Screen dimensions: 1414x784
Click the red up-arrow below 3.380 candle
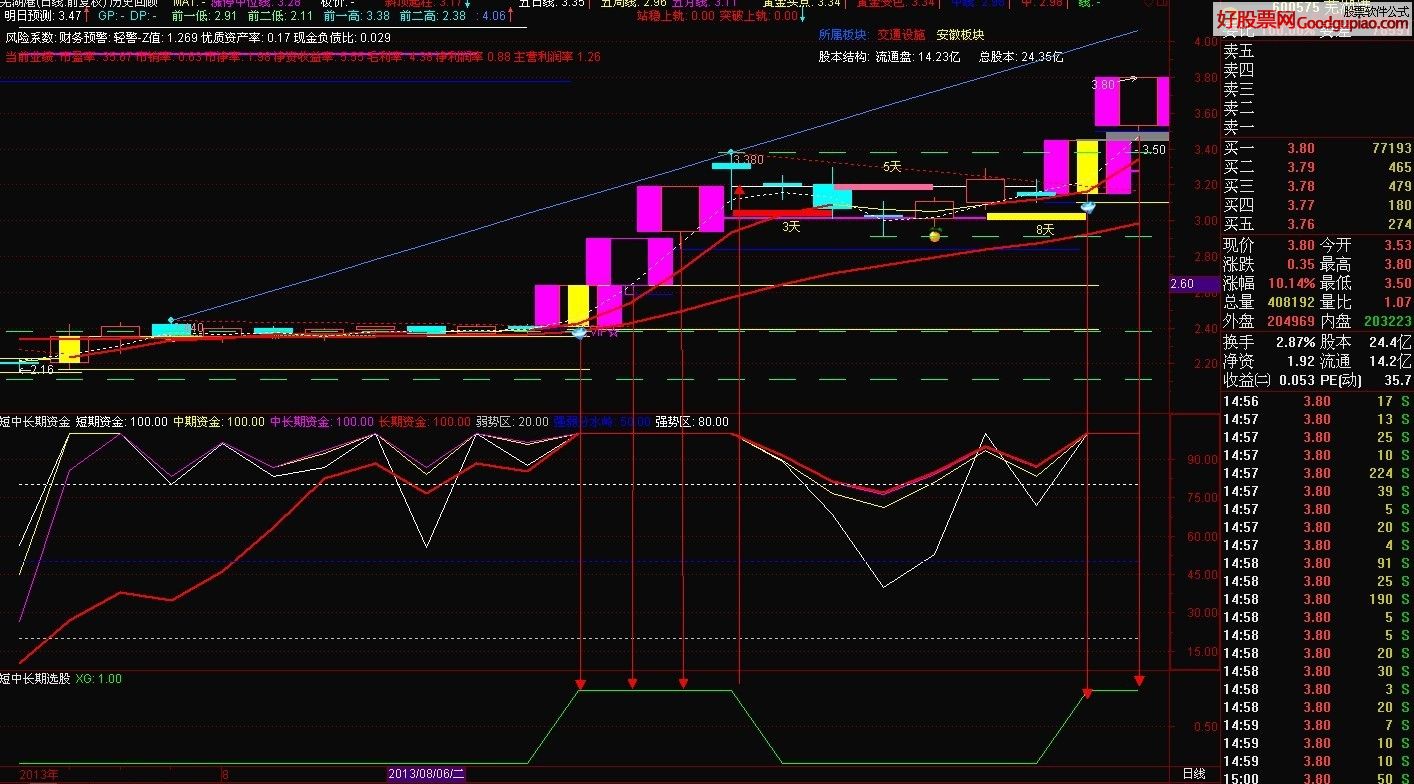pos(739,188)
